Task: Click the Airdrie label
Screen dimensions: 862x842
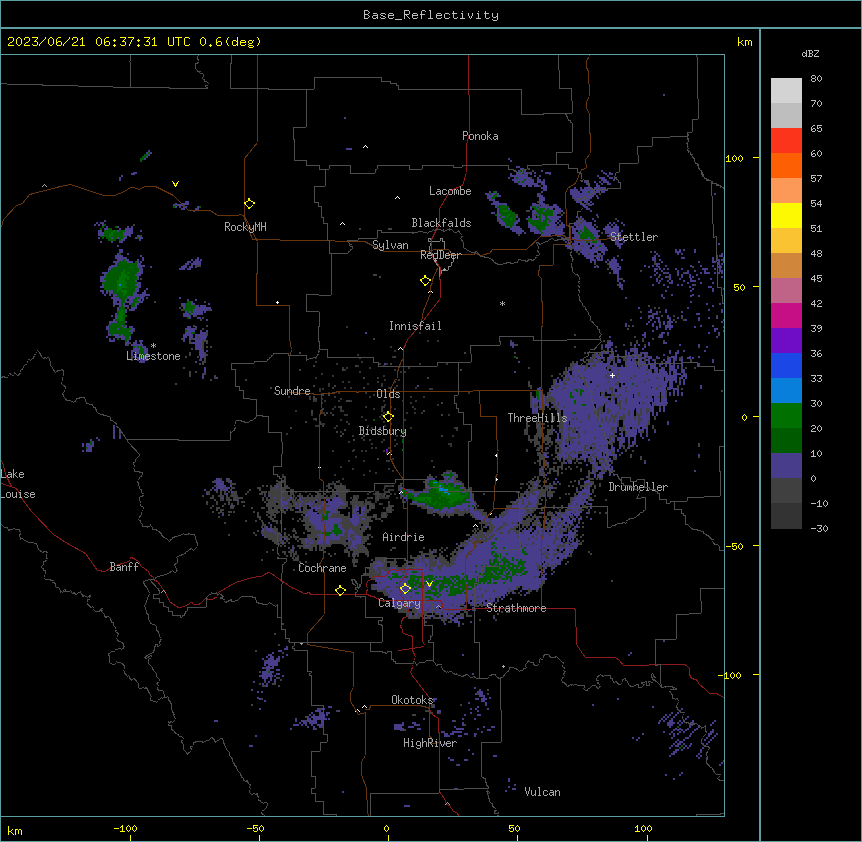Action: (404, 537)
